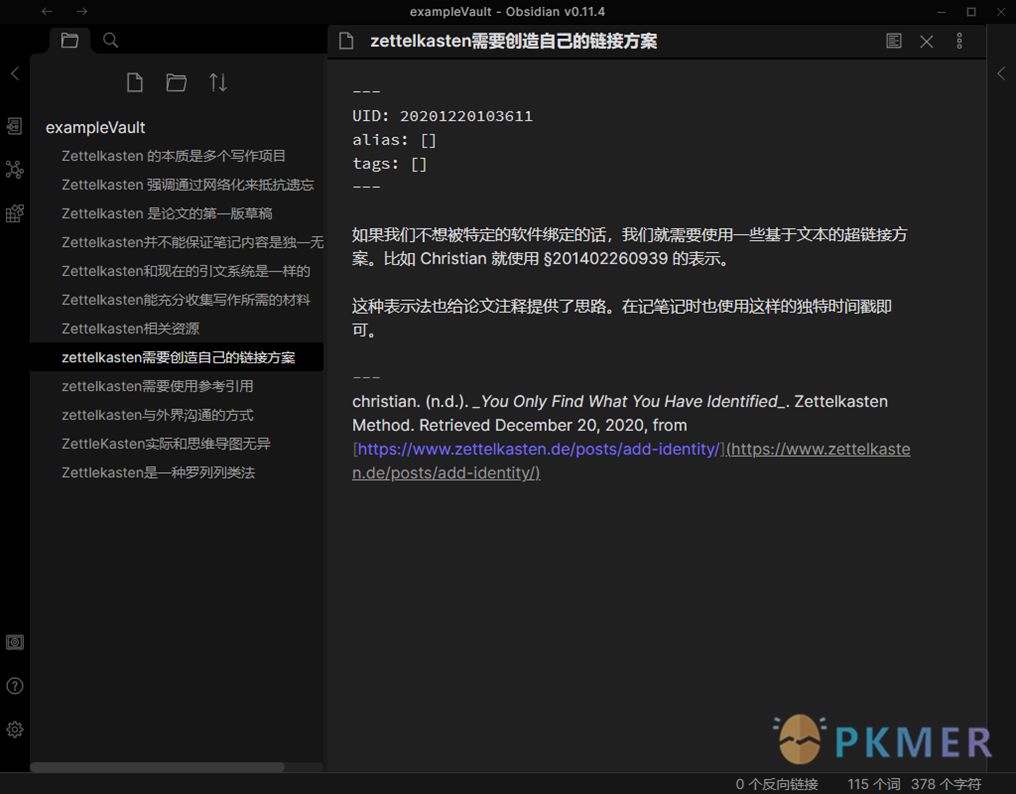Select the exampleVault root folder
Image resolution: width=1016 pixels, height=794 pixels.
(95, 128)
